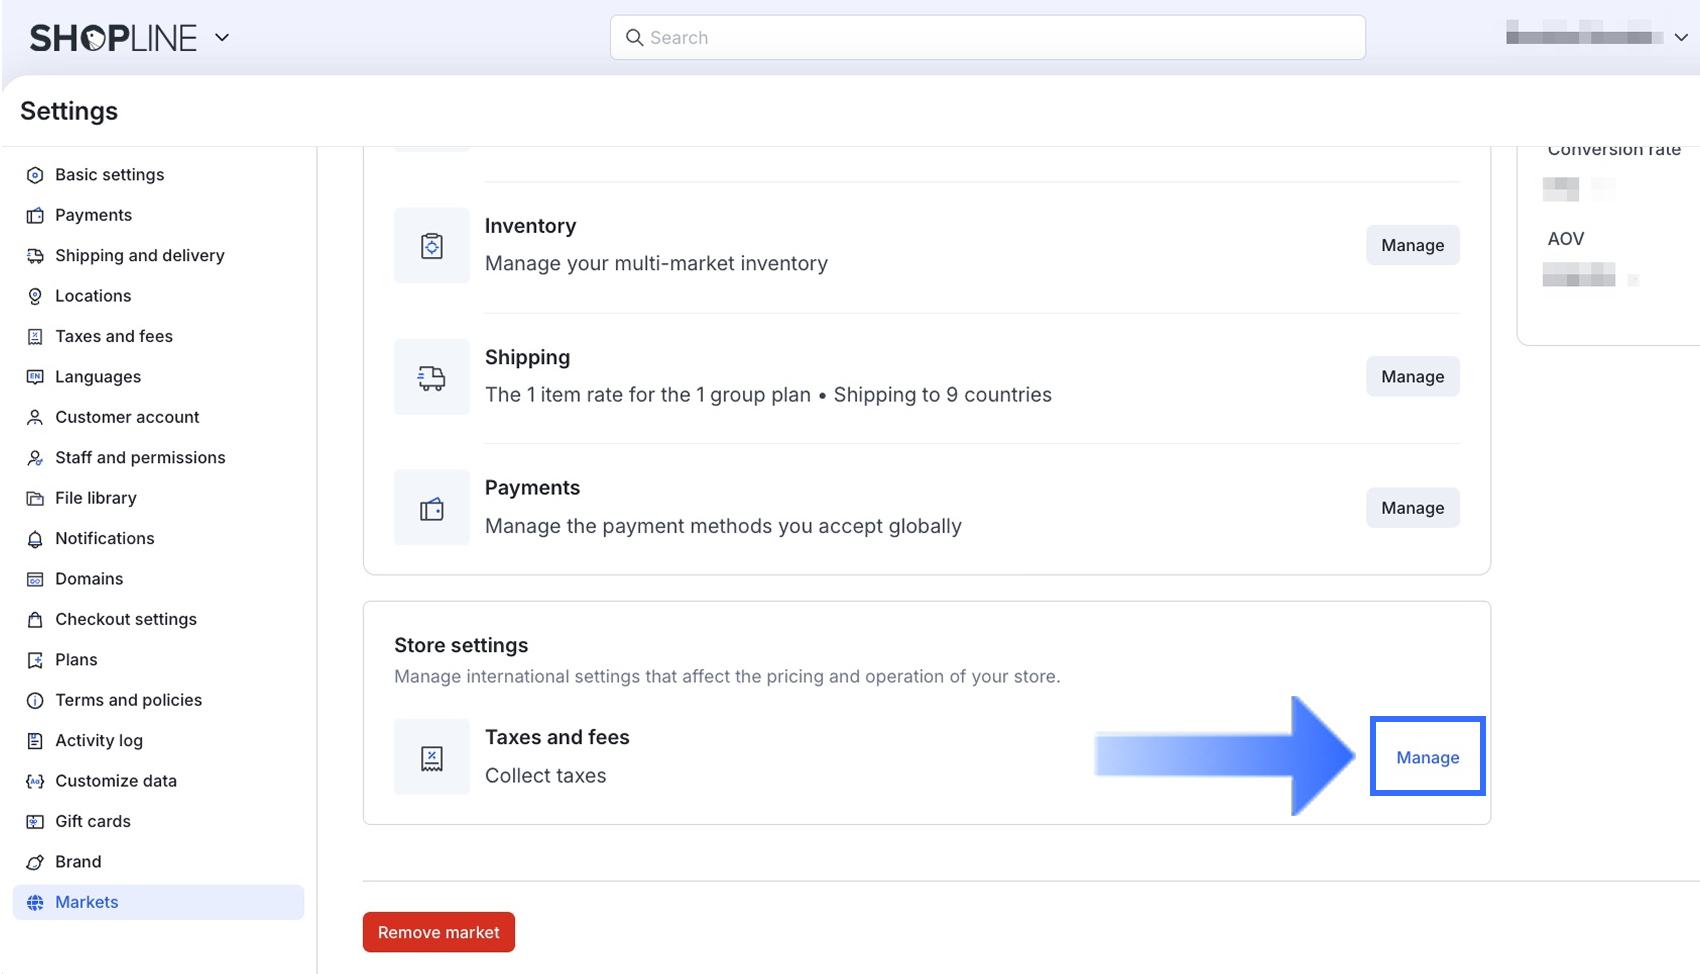
Task: Open the account dropdown menu arrow
Action: (x=1681, y=37)
